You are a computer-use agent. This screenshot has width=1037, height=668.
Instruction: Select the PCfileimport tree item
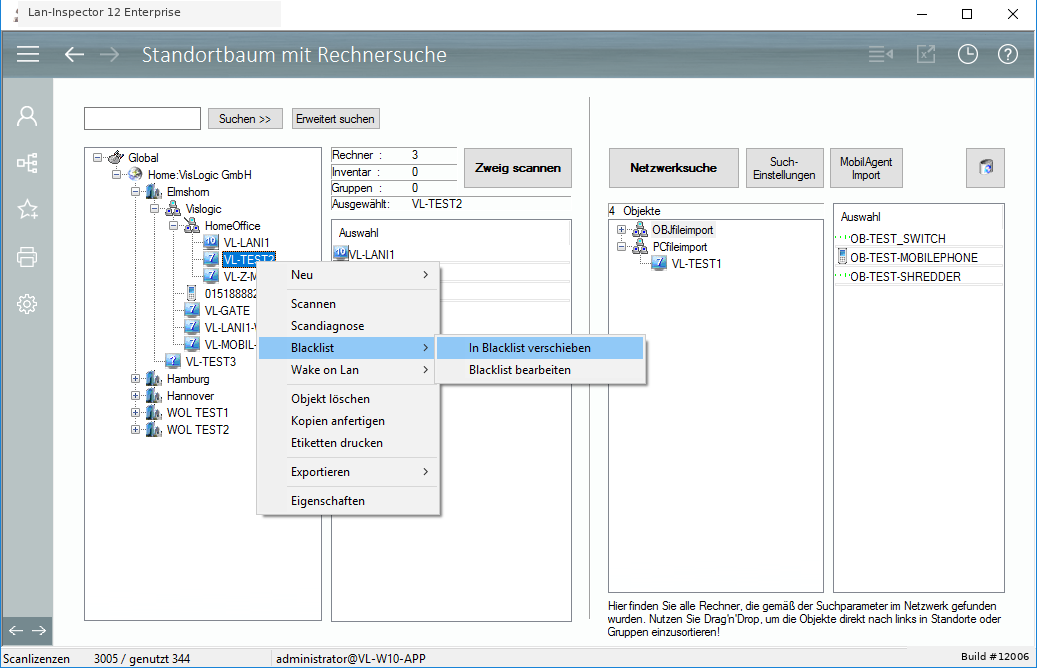pos(680,247)
